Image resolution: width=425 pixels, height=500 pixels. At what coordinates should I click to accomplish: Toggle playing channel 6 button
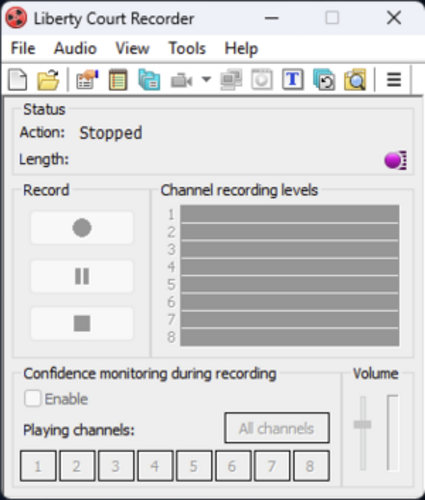pos(233,466)
